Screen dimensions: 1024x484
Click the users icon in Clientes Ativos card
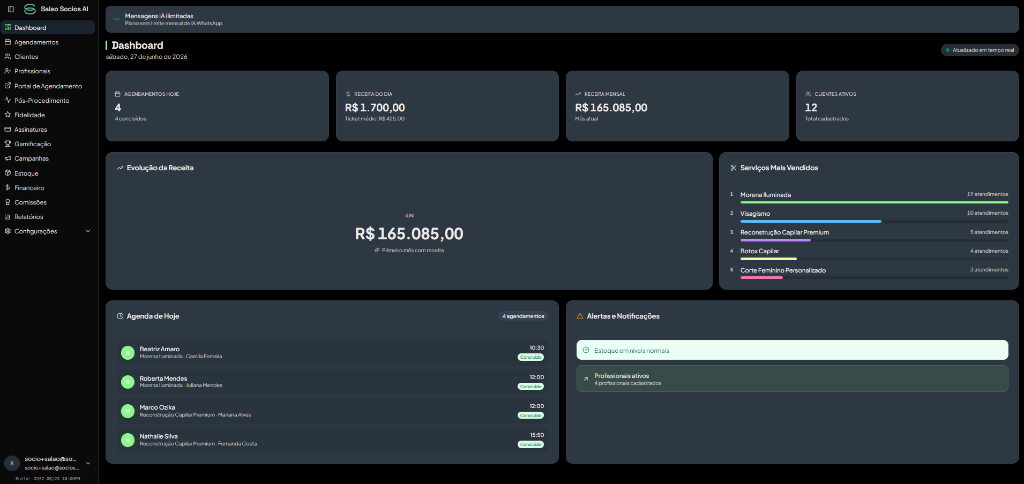(x=808, y=94)
